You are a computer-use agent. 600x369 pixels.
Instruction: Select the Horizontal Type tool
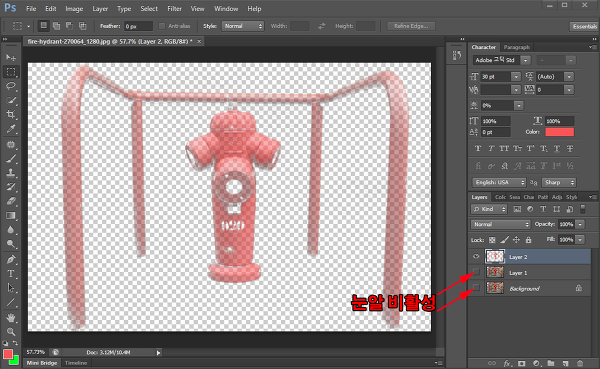click(x=10, y=274)
